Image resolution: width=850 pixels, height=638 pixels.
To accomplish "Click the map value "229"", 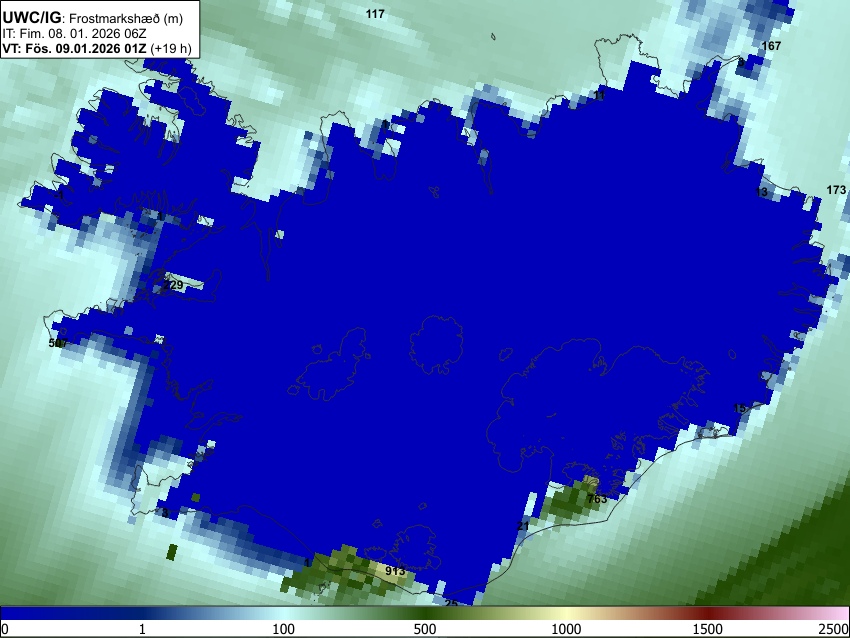I will (x=173, y=285).
